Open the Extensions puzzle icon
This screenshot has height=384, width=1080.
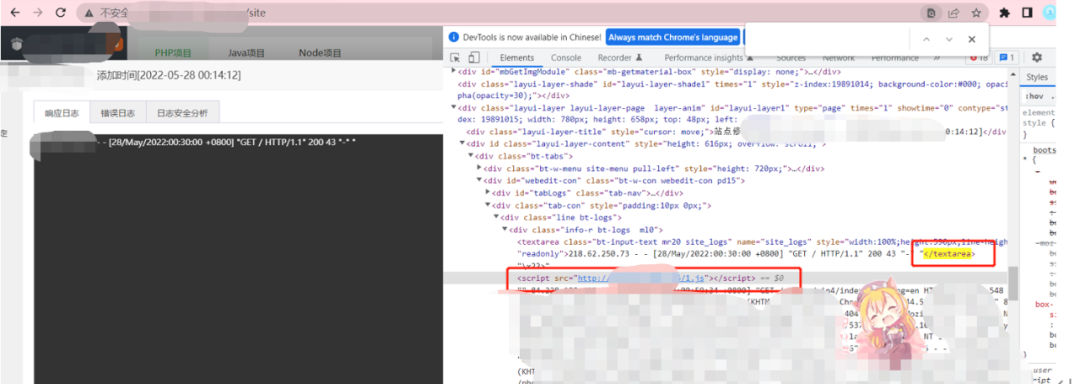pos(1004,13)
